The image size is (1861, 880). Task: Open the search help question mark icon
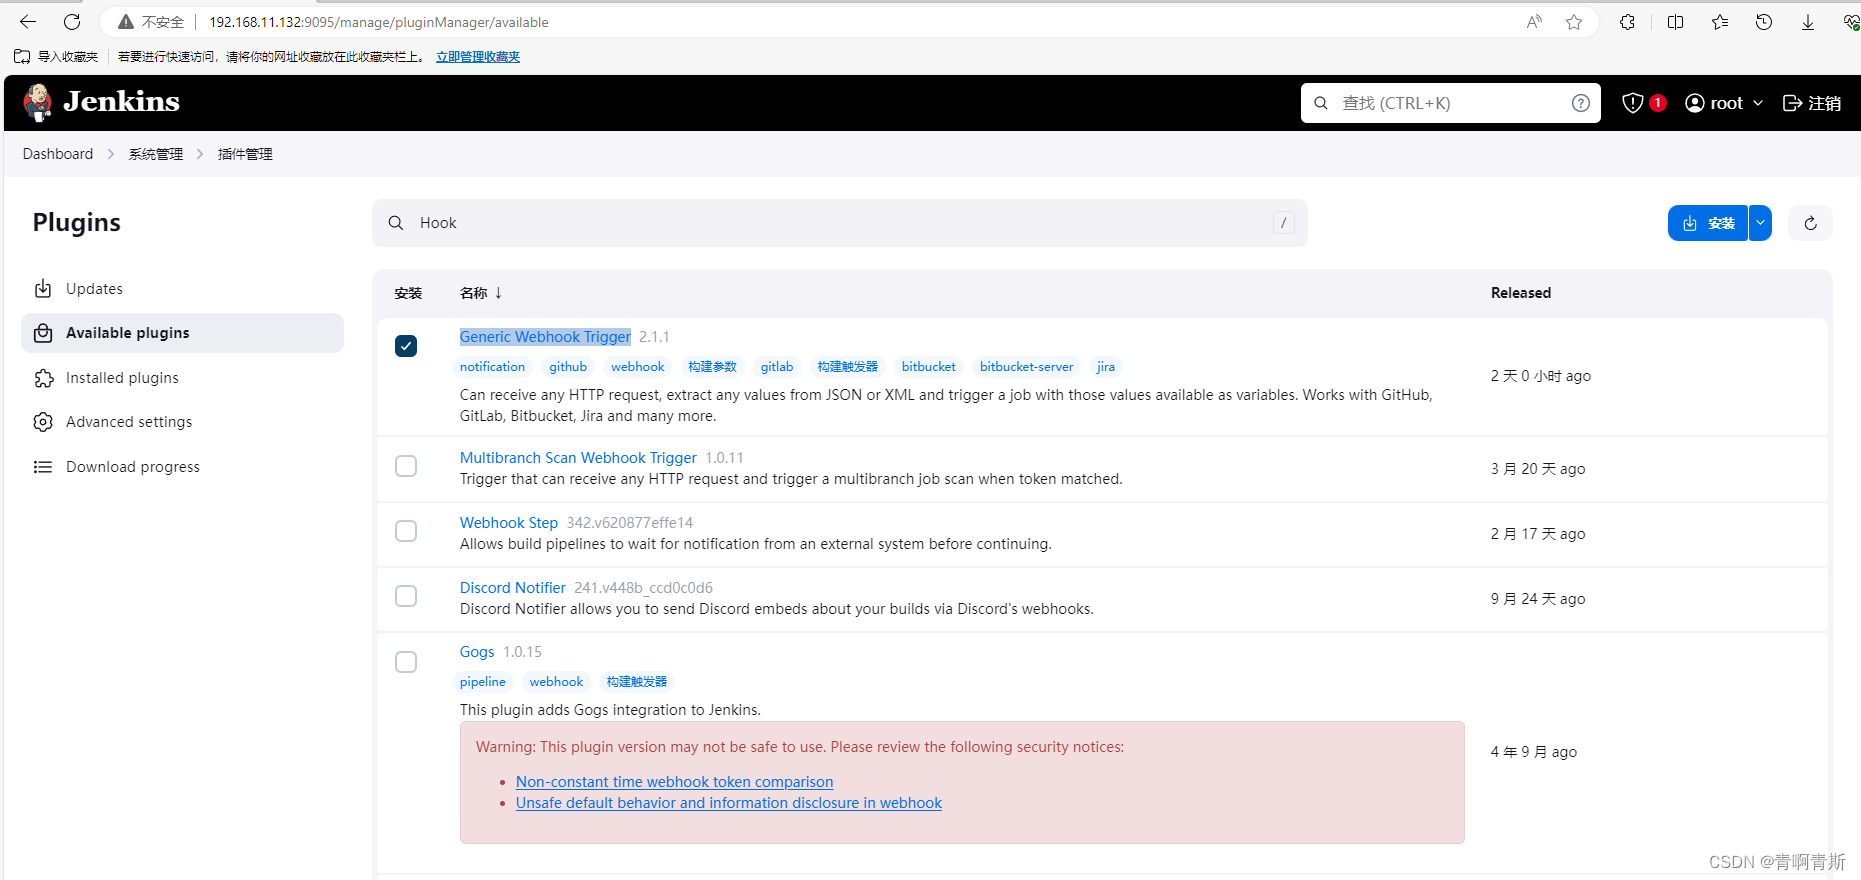click(x=1581, y=103)
